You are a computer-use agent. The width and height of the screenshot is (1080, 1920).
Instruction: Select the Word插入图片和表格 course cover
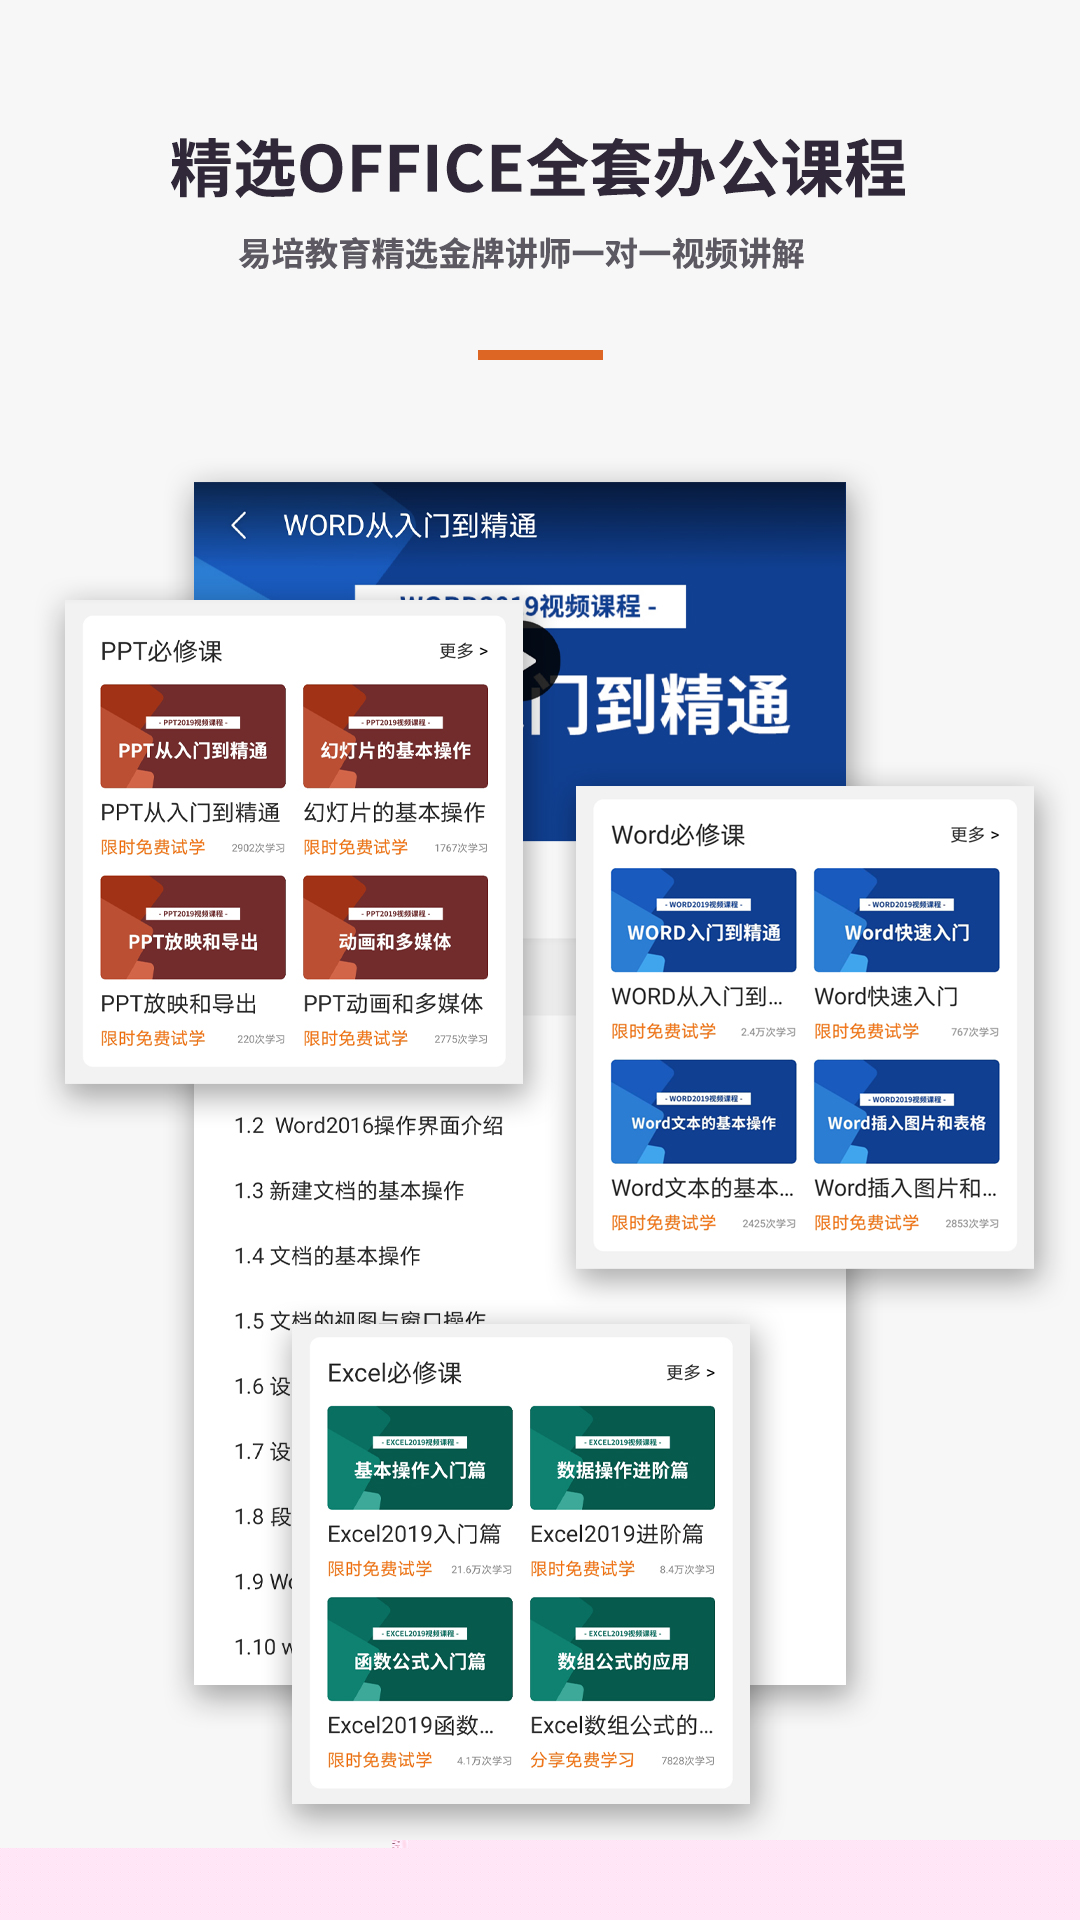click(x=906, y=1111)
